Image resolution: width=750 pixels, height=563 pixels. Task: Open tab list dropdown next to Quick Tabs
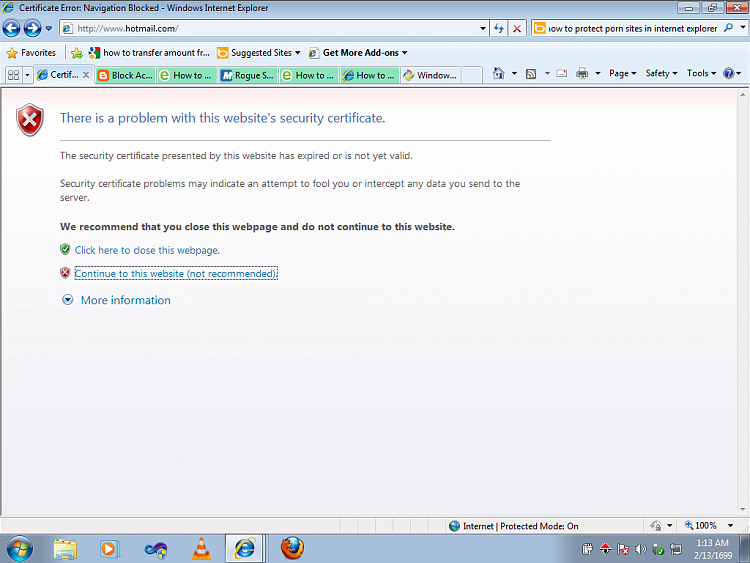[x=27, y=75]
